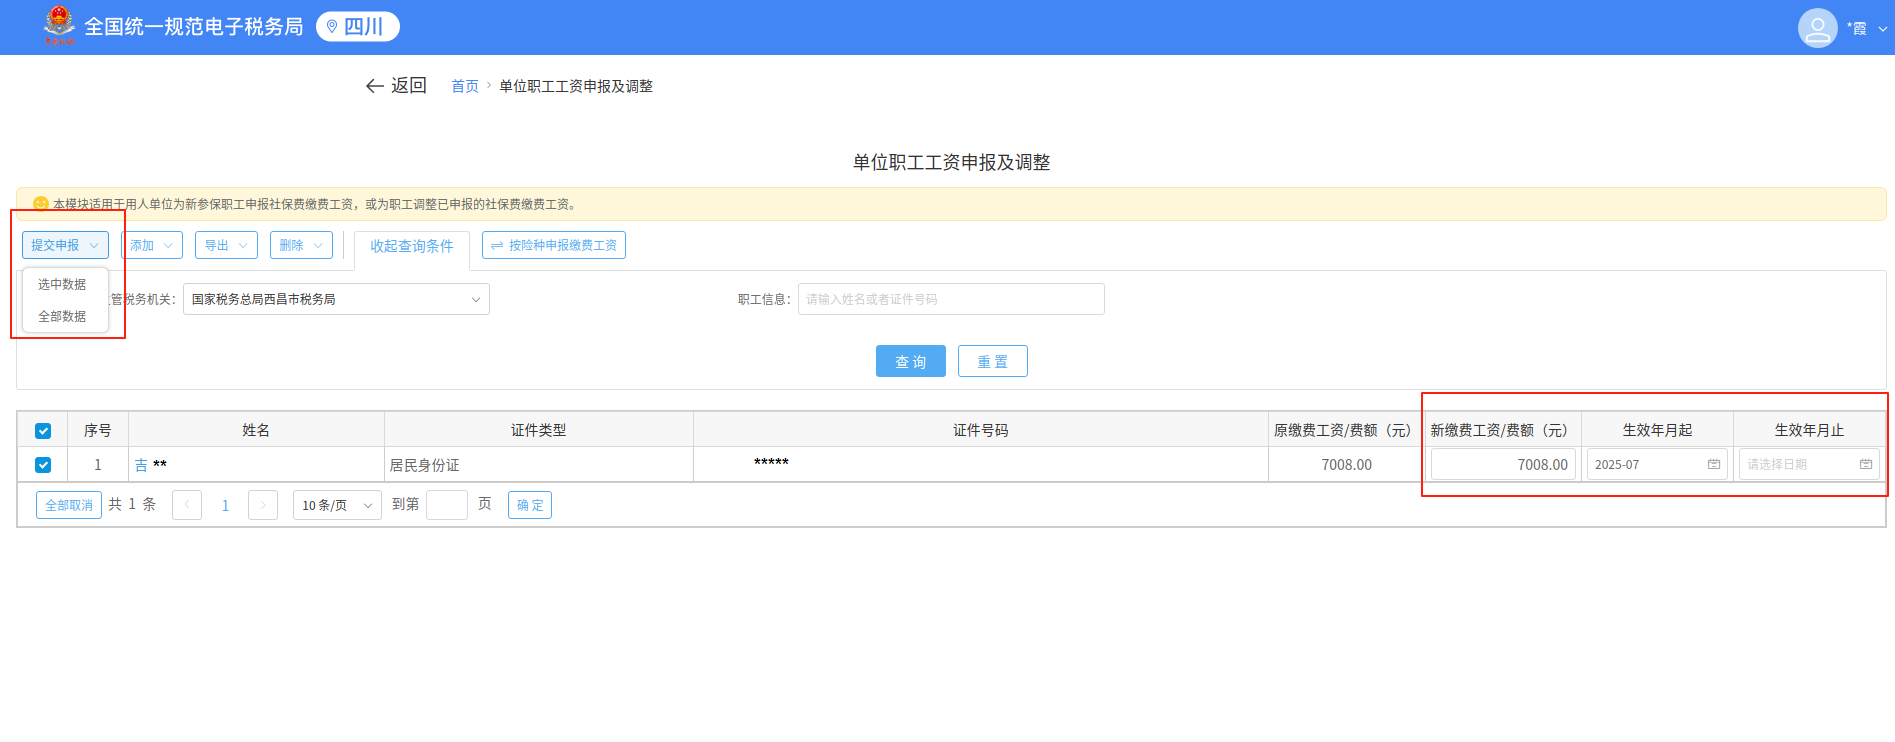Click next page arrow in pagination
This screenshot has width=1895, height=742.
(x=262, y=505)
